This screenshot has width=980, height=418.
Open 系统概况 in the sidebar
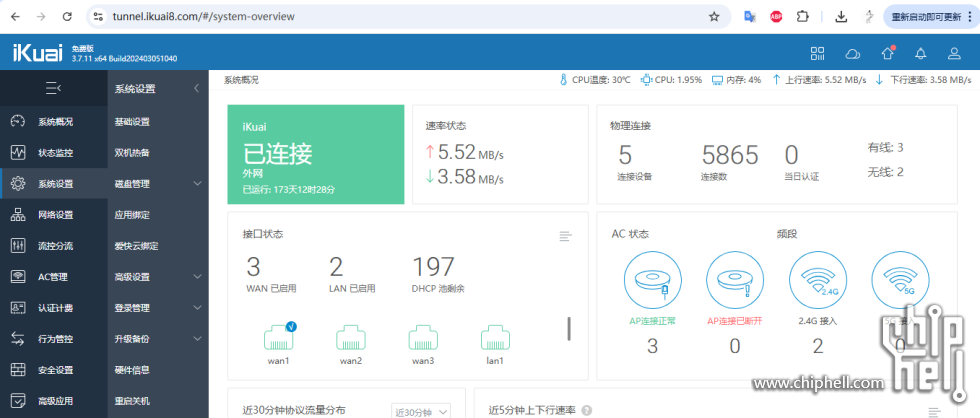54,122
